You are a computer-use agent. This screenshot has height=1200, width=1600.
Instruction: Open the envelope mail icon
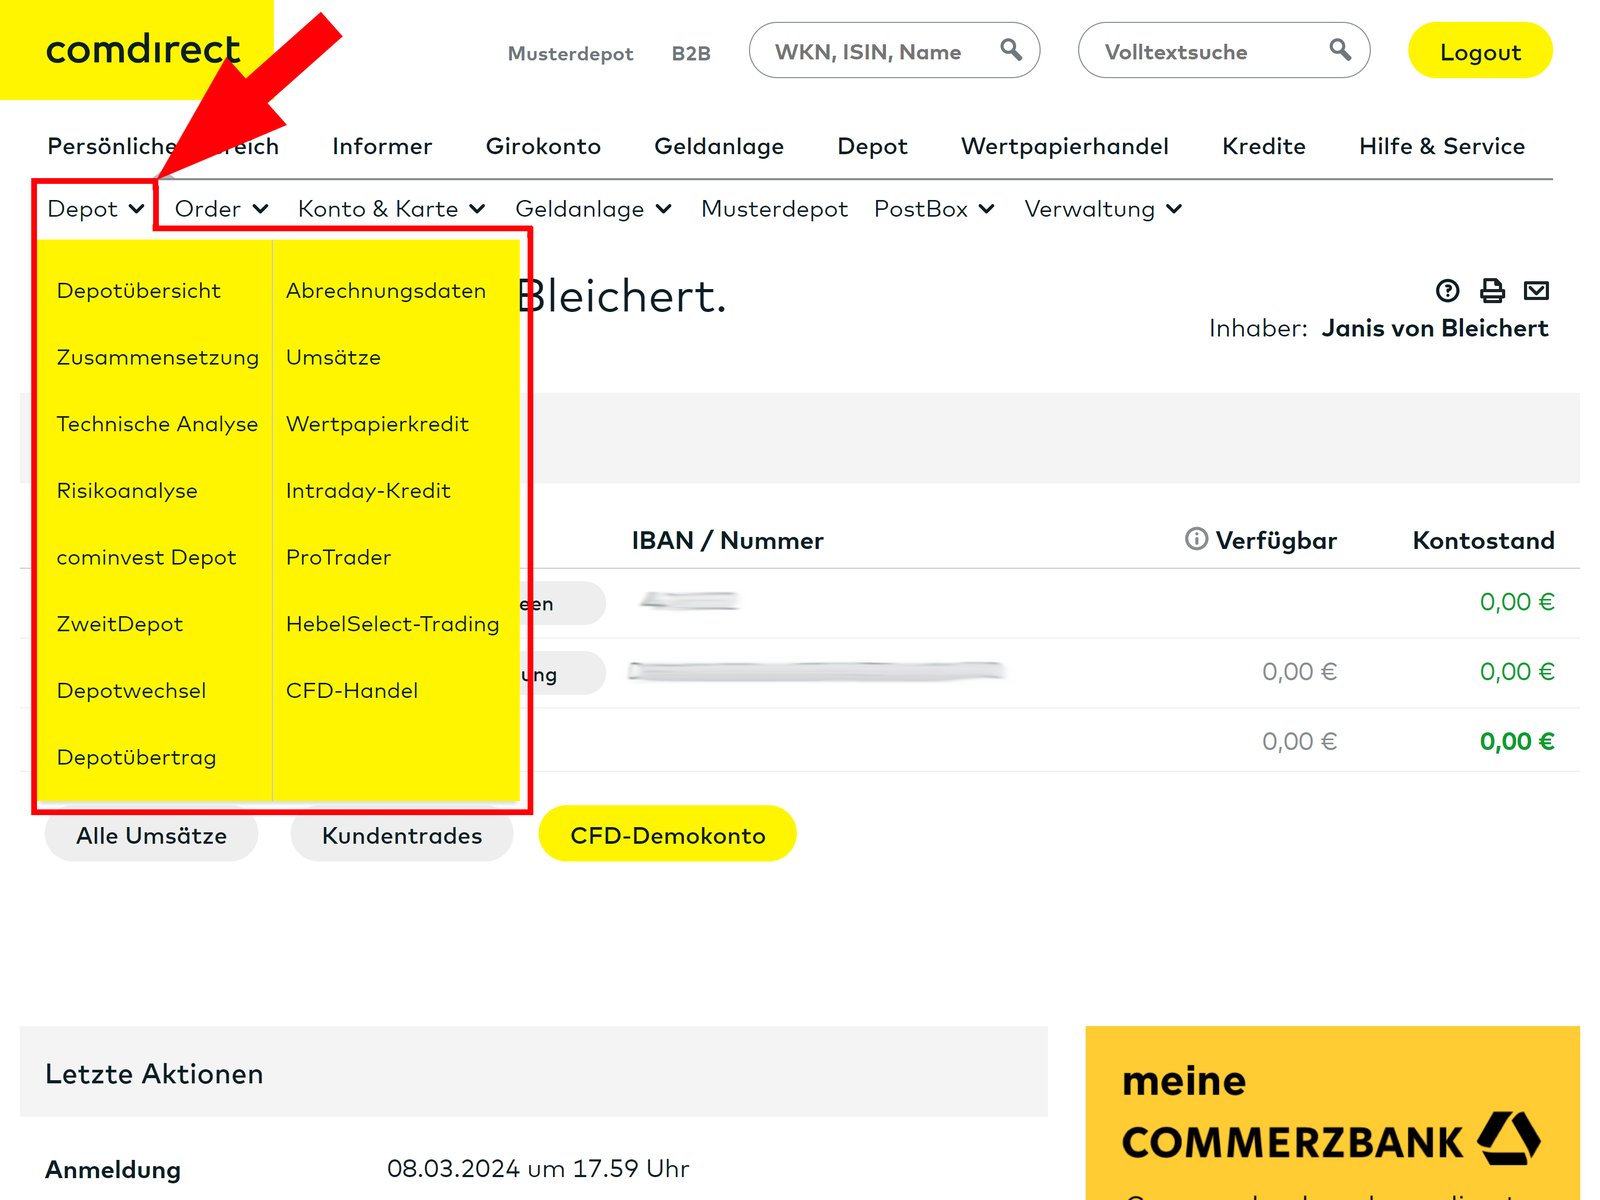[1537, 291]
